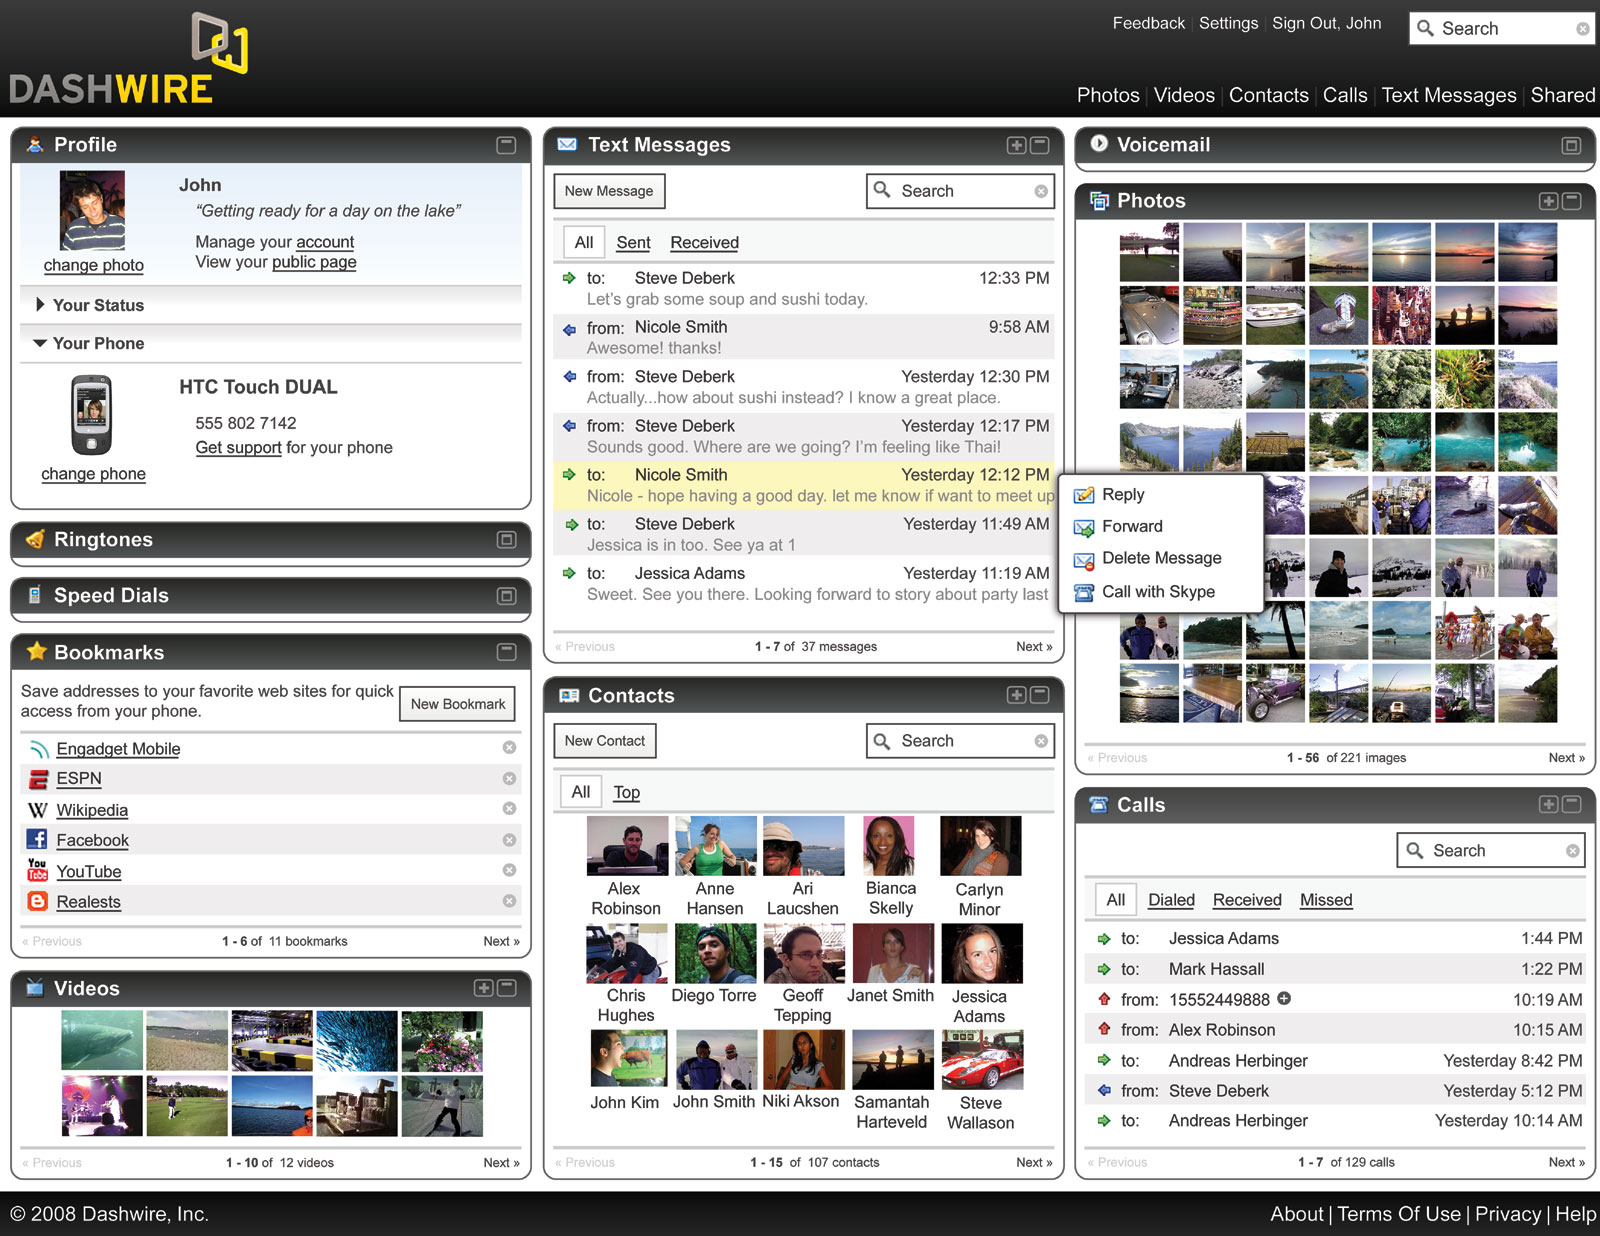Expand the Speed Dials panel

coord(506,596)
